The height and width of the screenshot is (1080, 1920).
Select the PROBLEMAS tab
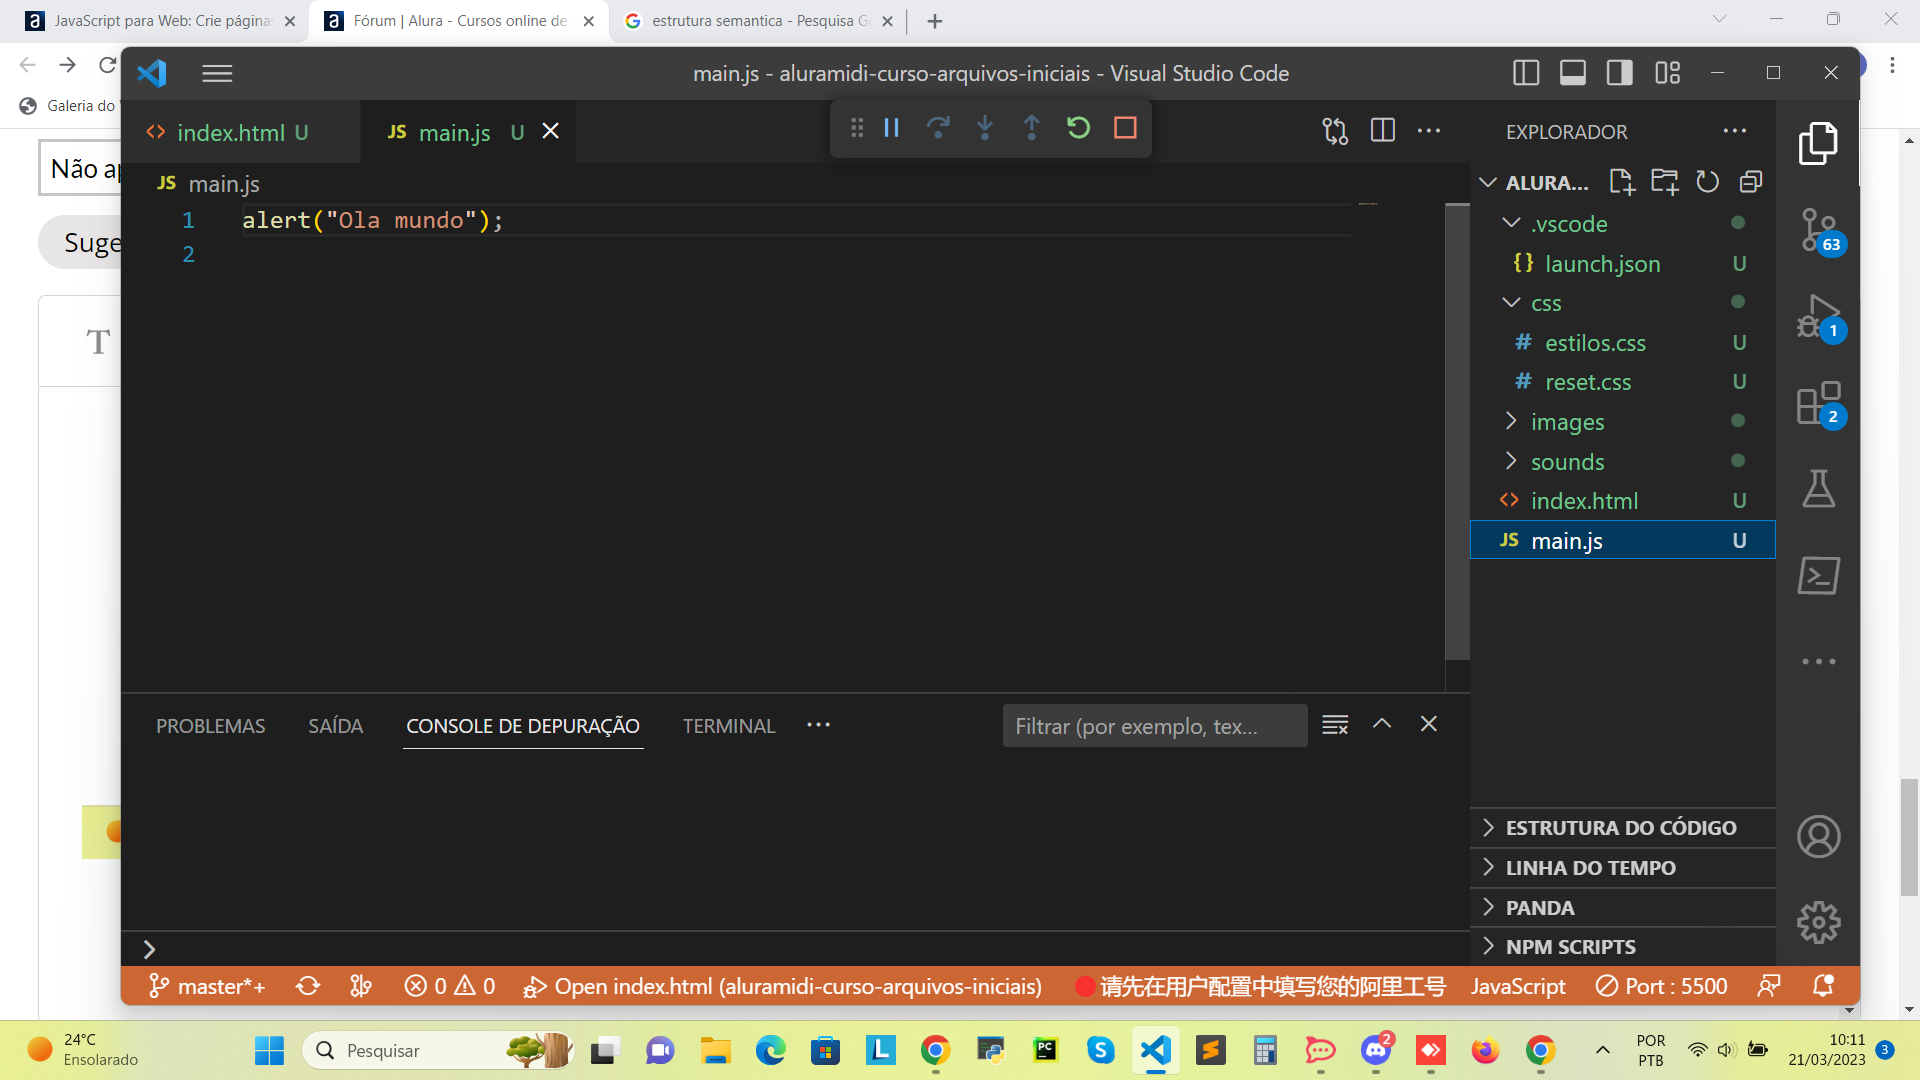pyautogui.click(x=211, y=725)
